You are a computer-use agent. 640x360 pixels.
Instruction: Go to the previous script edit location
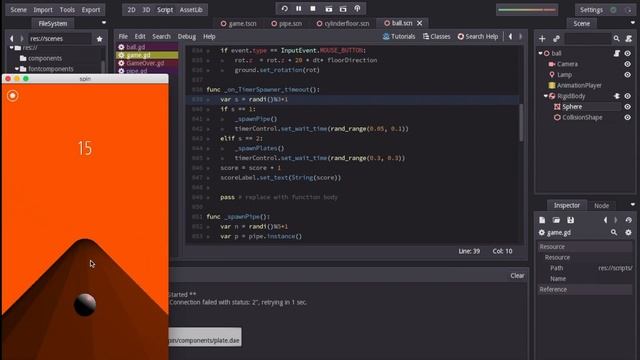(x=510, y=36)
